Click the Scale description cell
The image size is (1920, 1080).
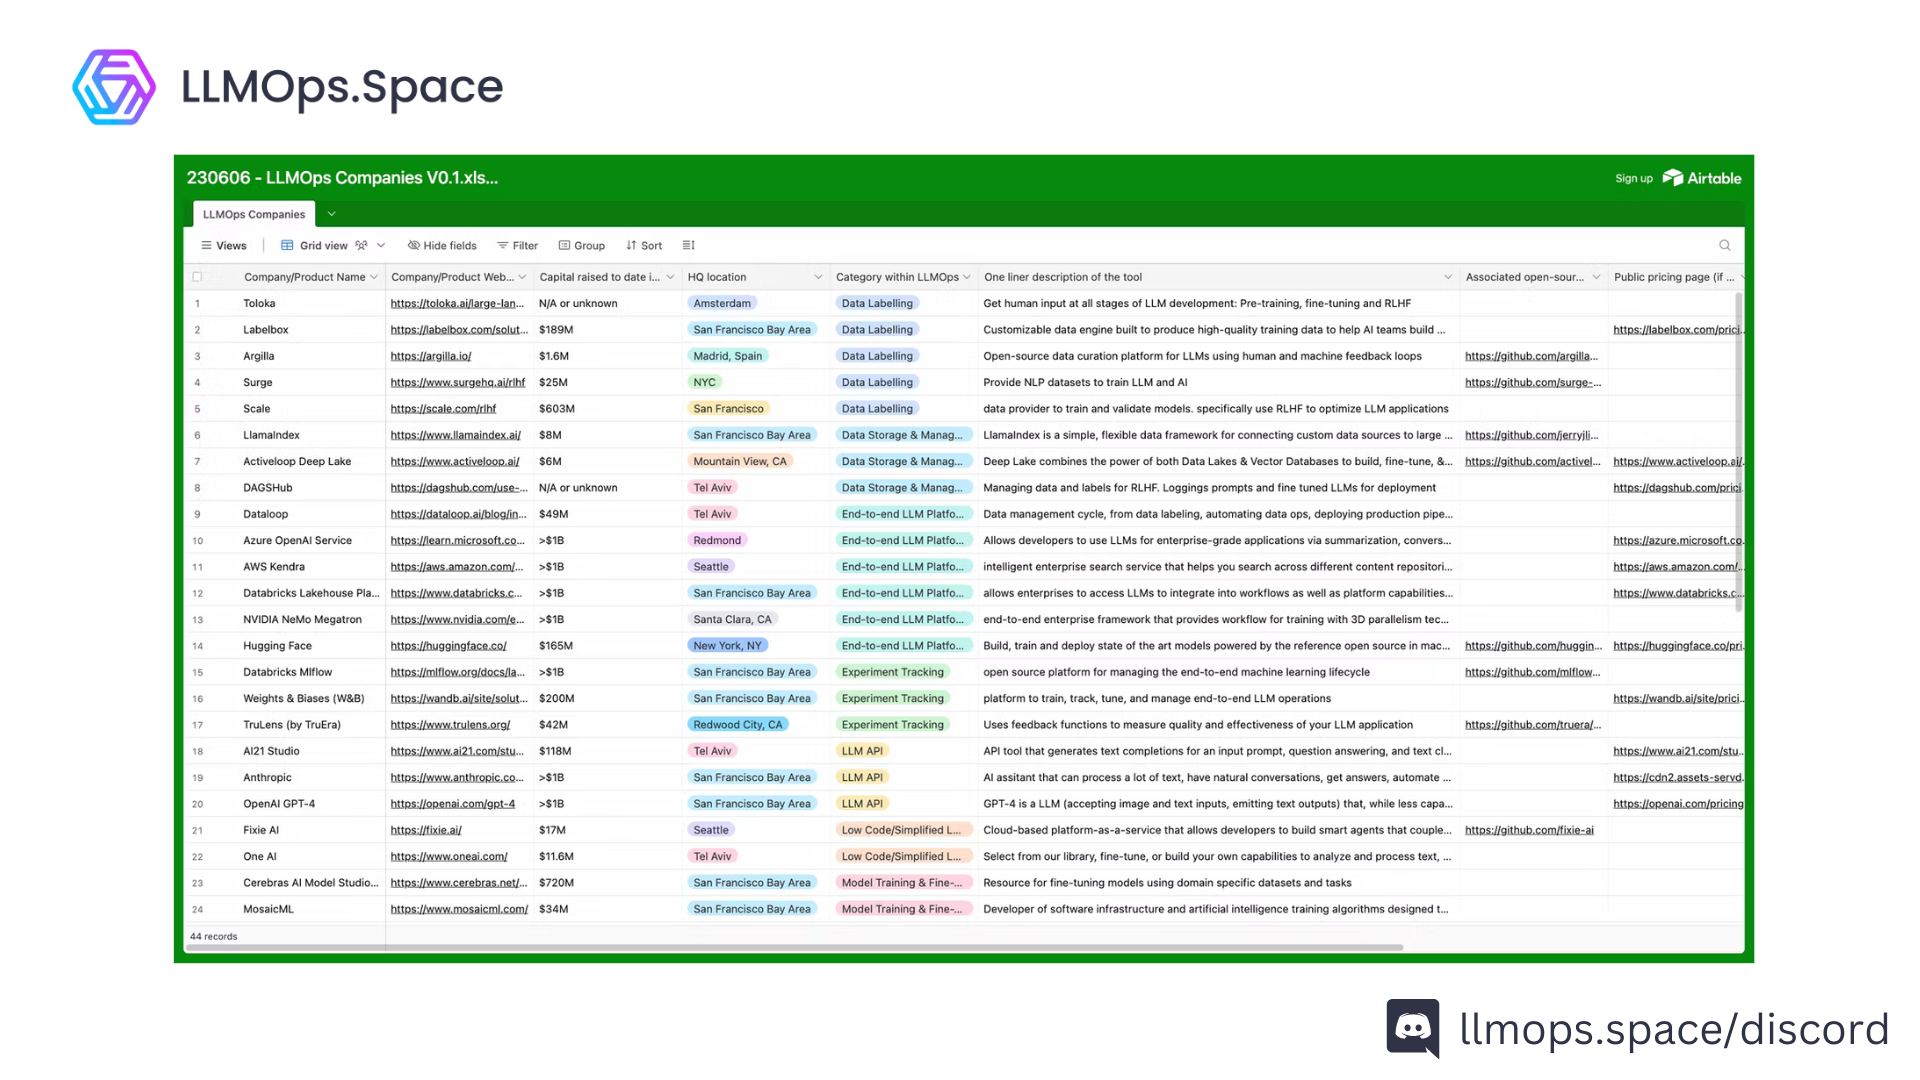[x=1216, y=409]
